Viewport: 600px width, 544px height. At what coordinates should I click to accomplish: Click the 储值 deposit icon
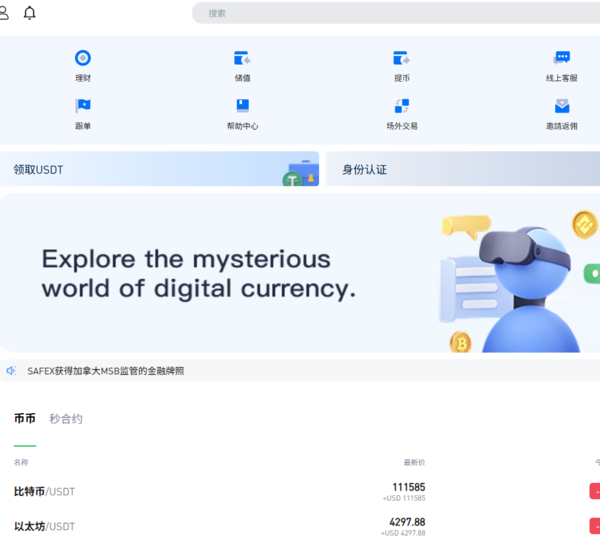pos(242,59)
